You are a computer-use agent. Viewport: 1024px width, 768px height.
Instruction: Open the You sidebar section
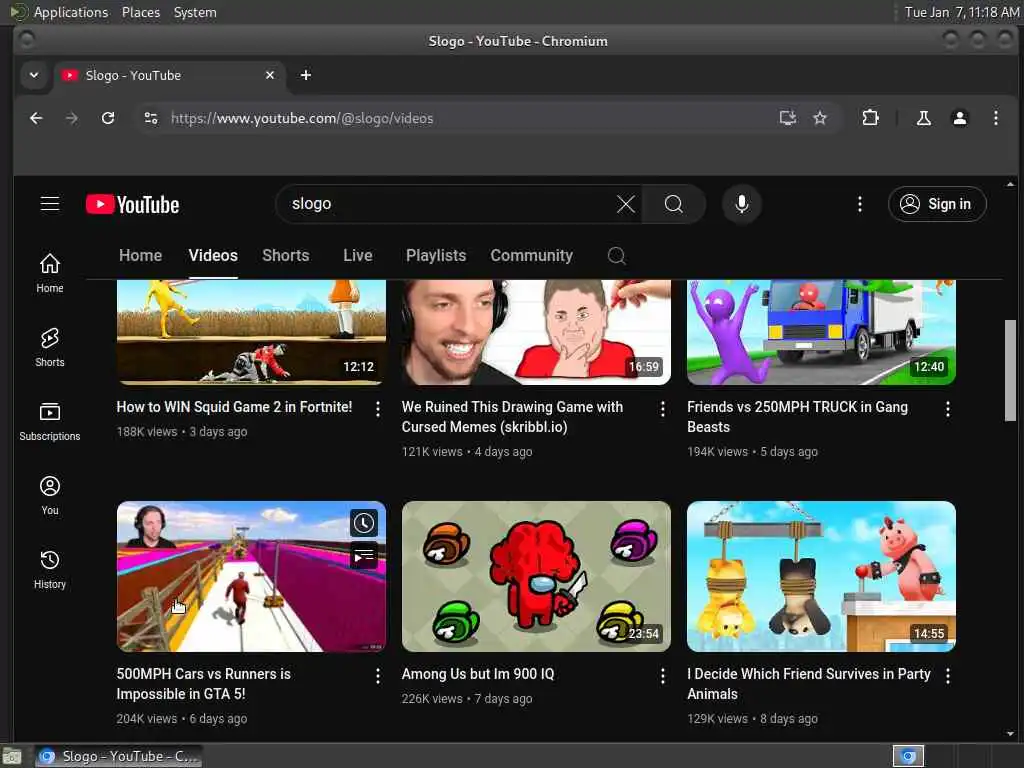coord(50,496)
